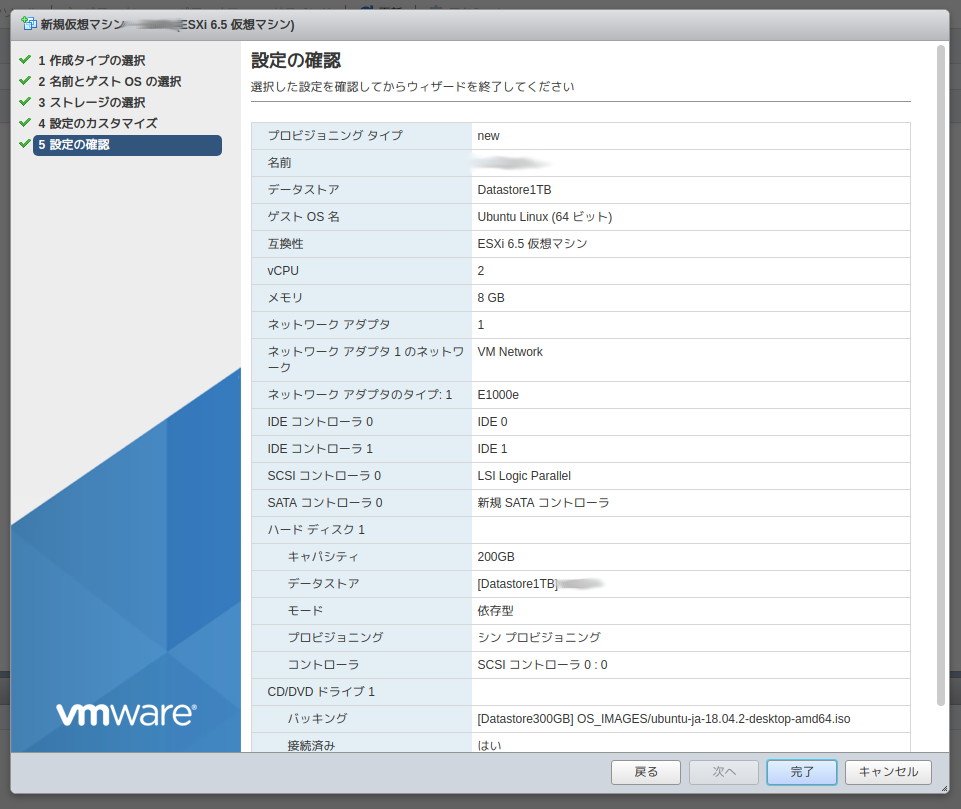The width and height of the screenshot is (961, 809).
Task: Click the 接続済み row label
Action: coord(311,746)
